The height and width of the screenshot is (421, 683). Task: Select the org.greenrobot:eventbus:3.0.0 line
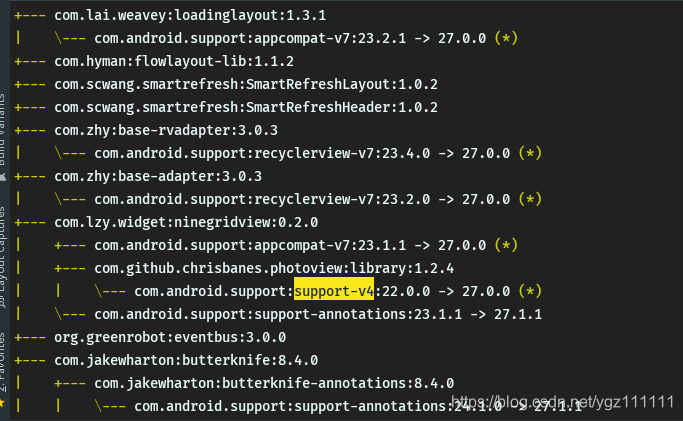[170, 337]
